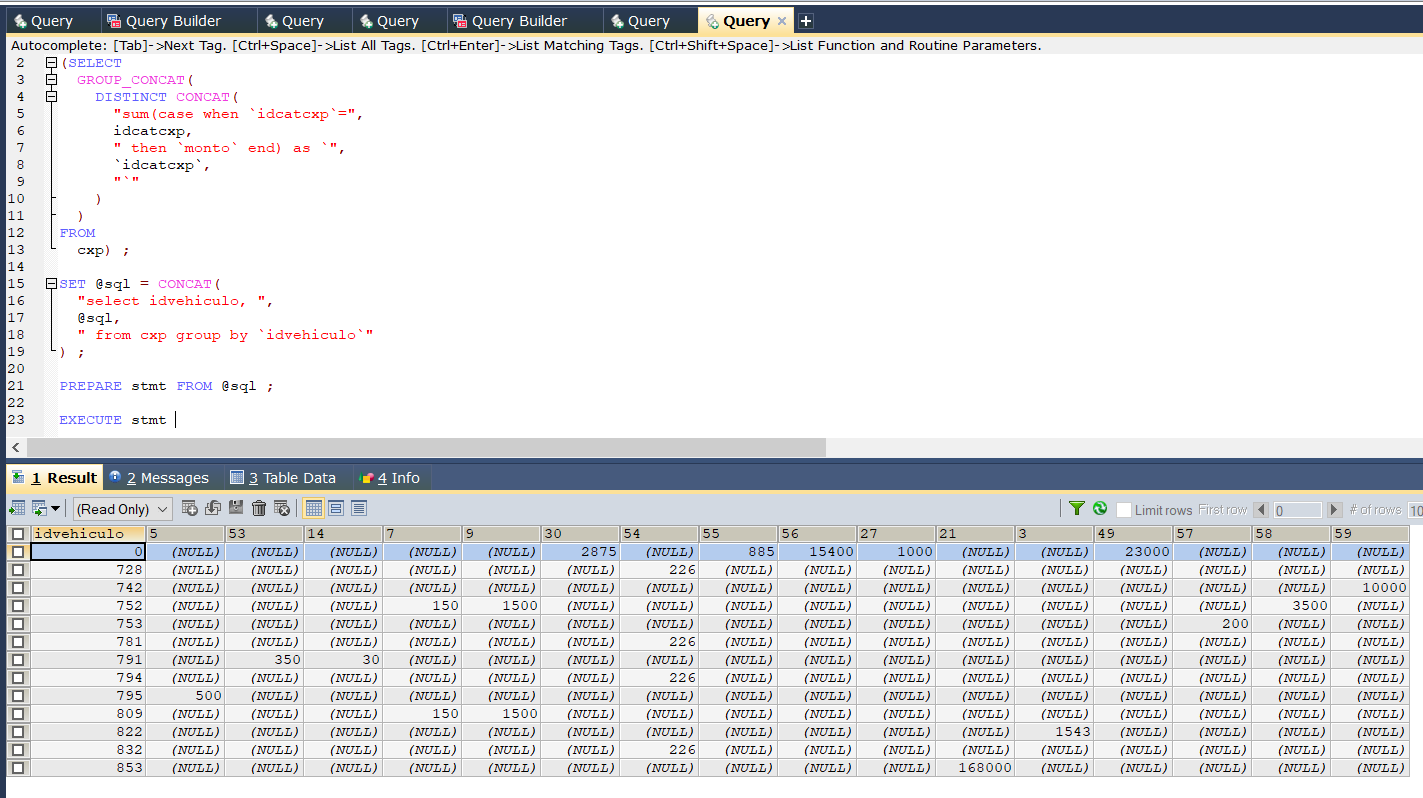Click the green filter funnel icon
The height and width of the screenshot is (798, 1423).
click(1077, 509)
